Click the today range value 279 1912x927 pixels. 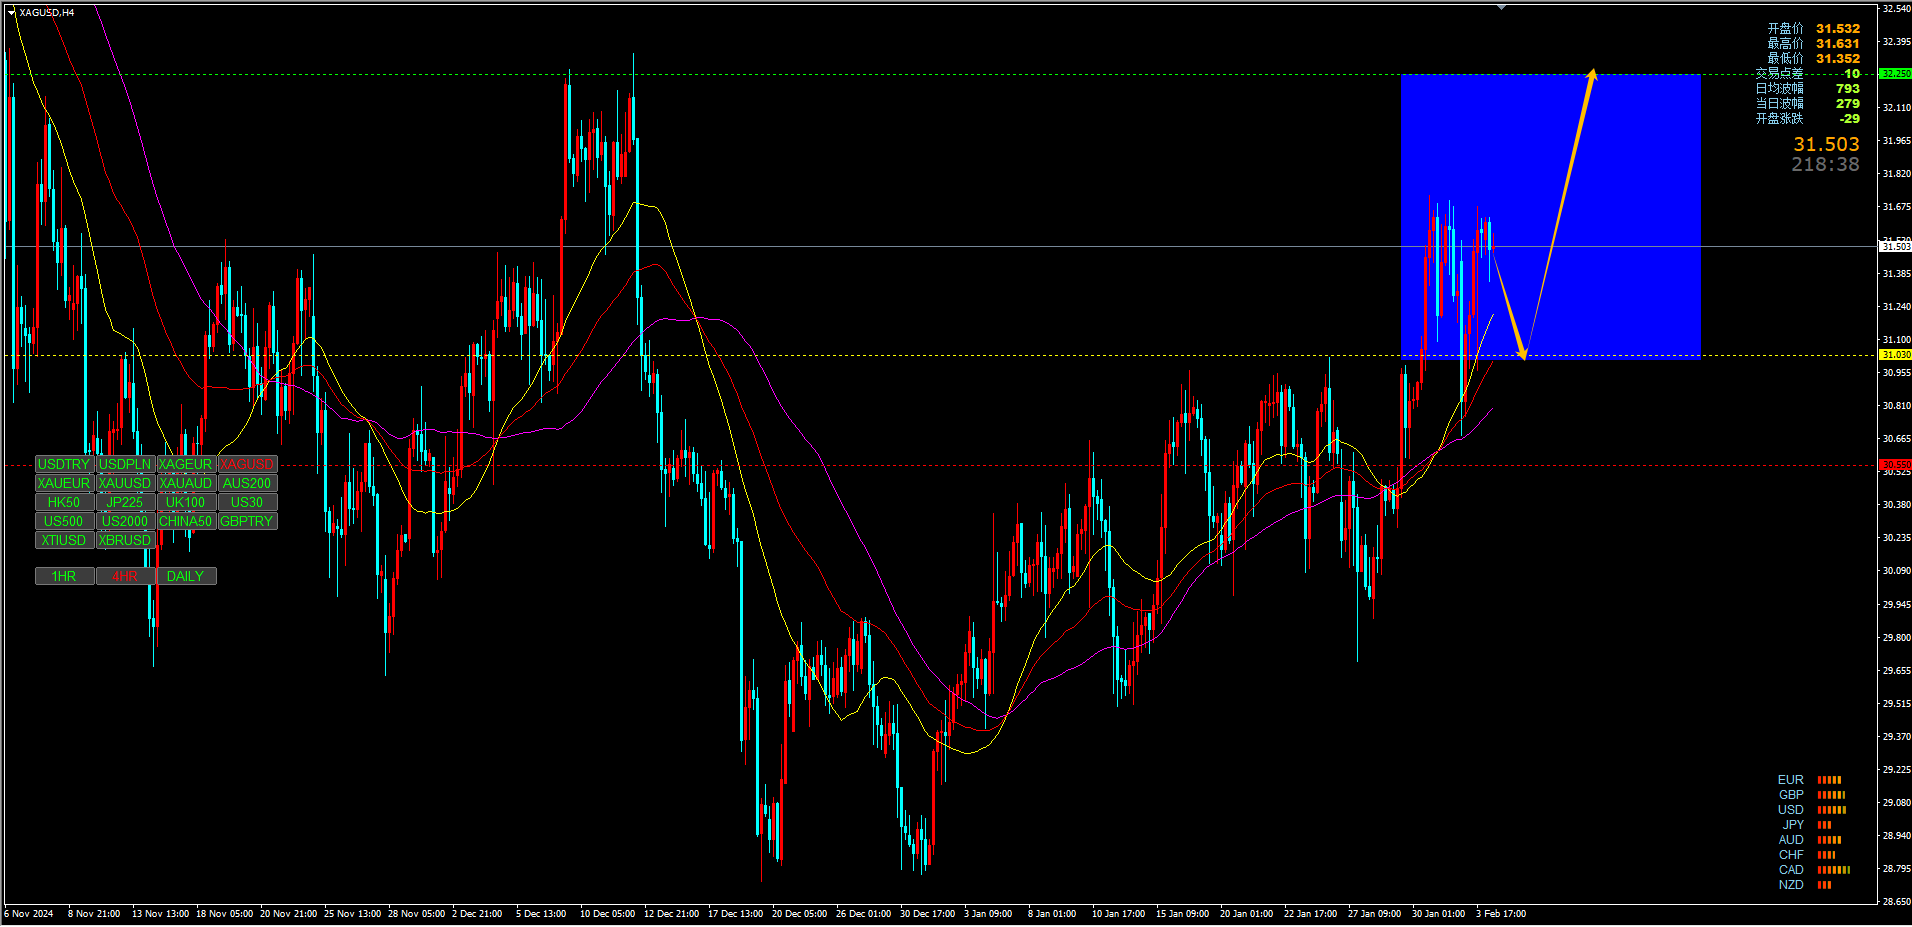pyautogui.click(x=1848, y=104)
